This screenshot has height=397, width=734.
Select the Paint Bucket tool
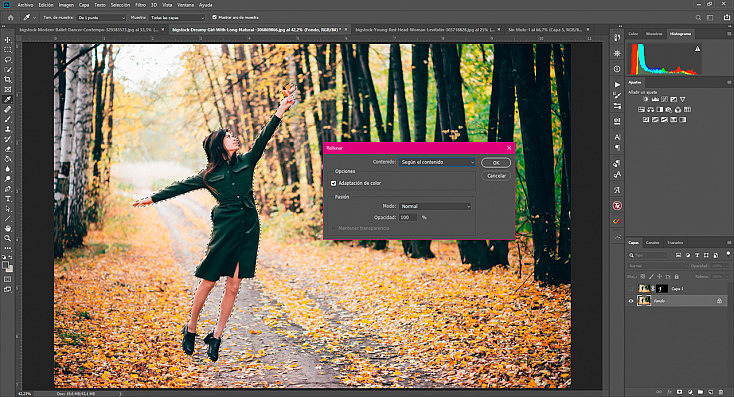pyautogui.click(x=7, y=159)
